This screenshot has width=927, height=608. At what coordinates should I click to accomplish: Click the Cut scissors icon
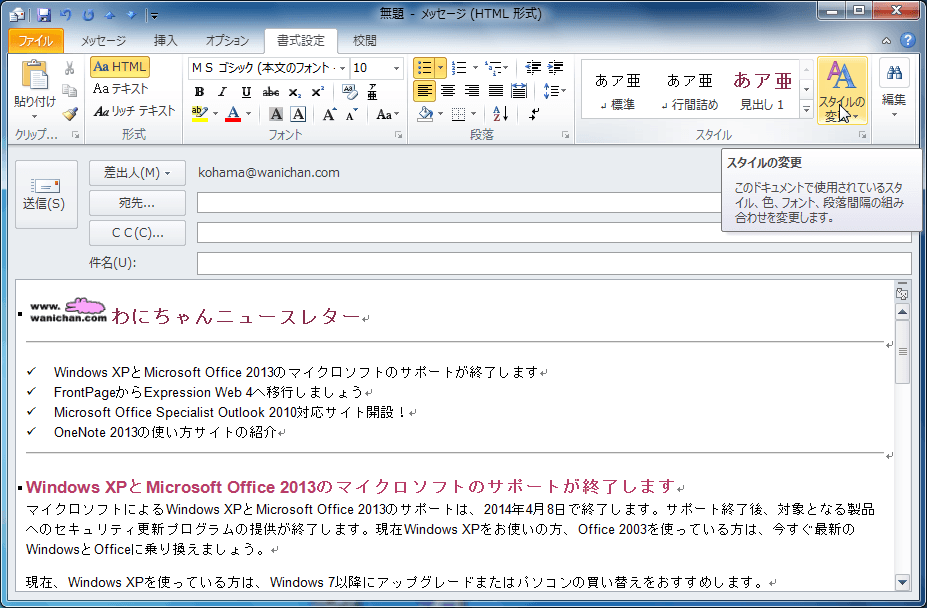tap(70, 69)
